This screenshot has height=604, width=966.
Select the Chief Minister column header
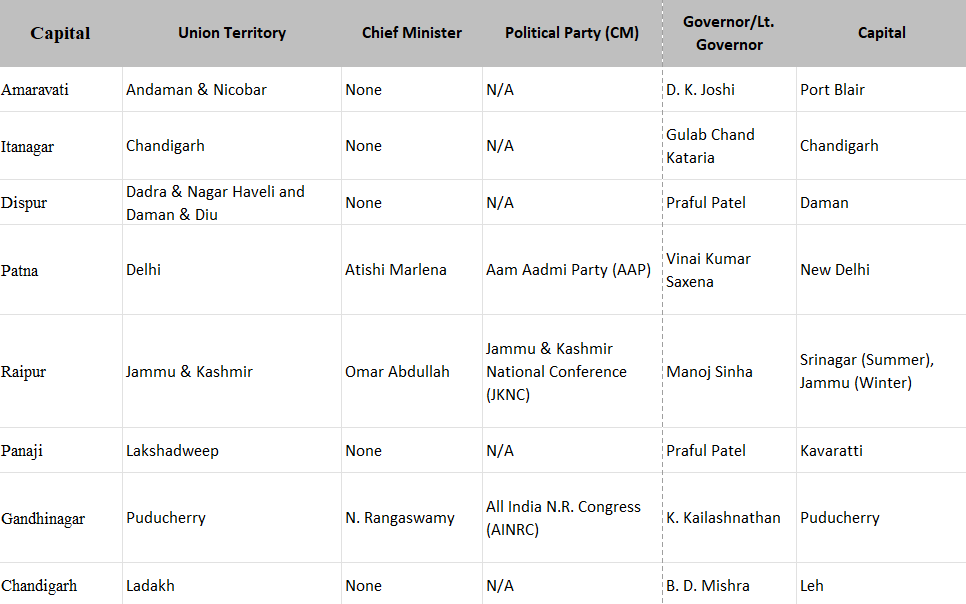pyautogui.click(x=412, y=33)
